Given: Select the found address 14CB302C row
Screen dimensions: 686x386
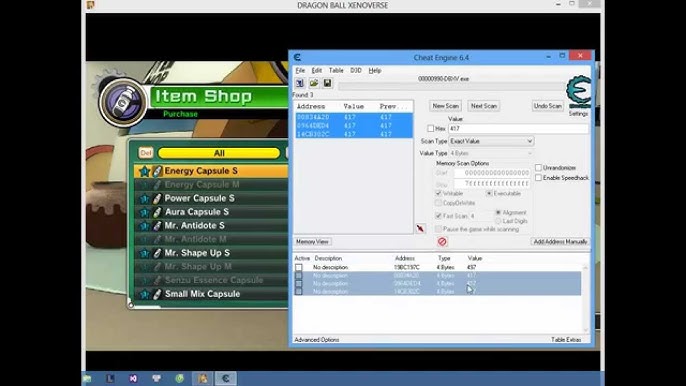Looking at the screenshot, I should click(354, 134).
